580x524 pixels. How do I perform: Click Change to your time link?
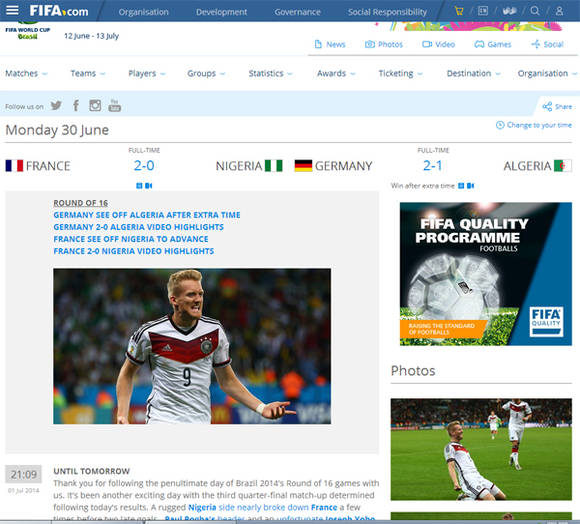539,125
